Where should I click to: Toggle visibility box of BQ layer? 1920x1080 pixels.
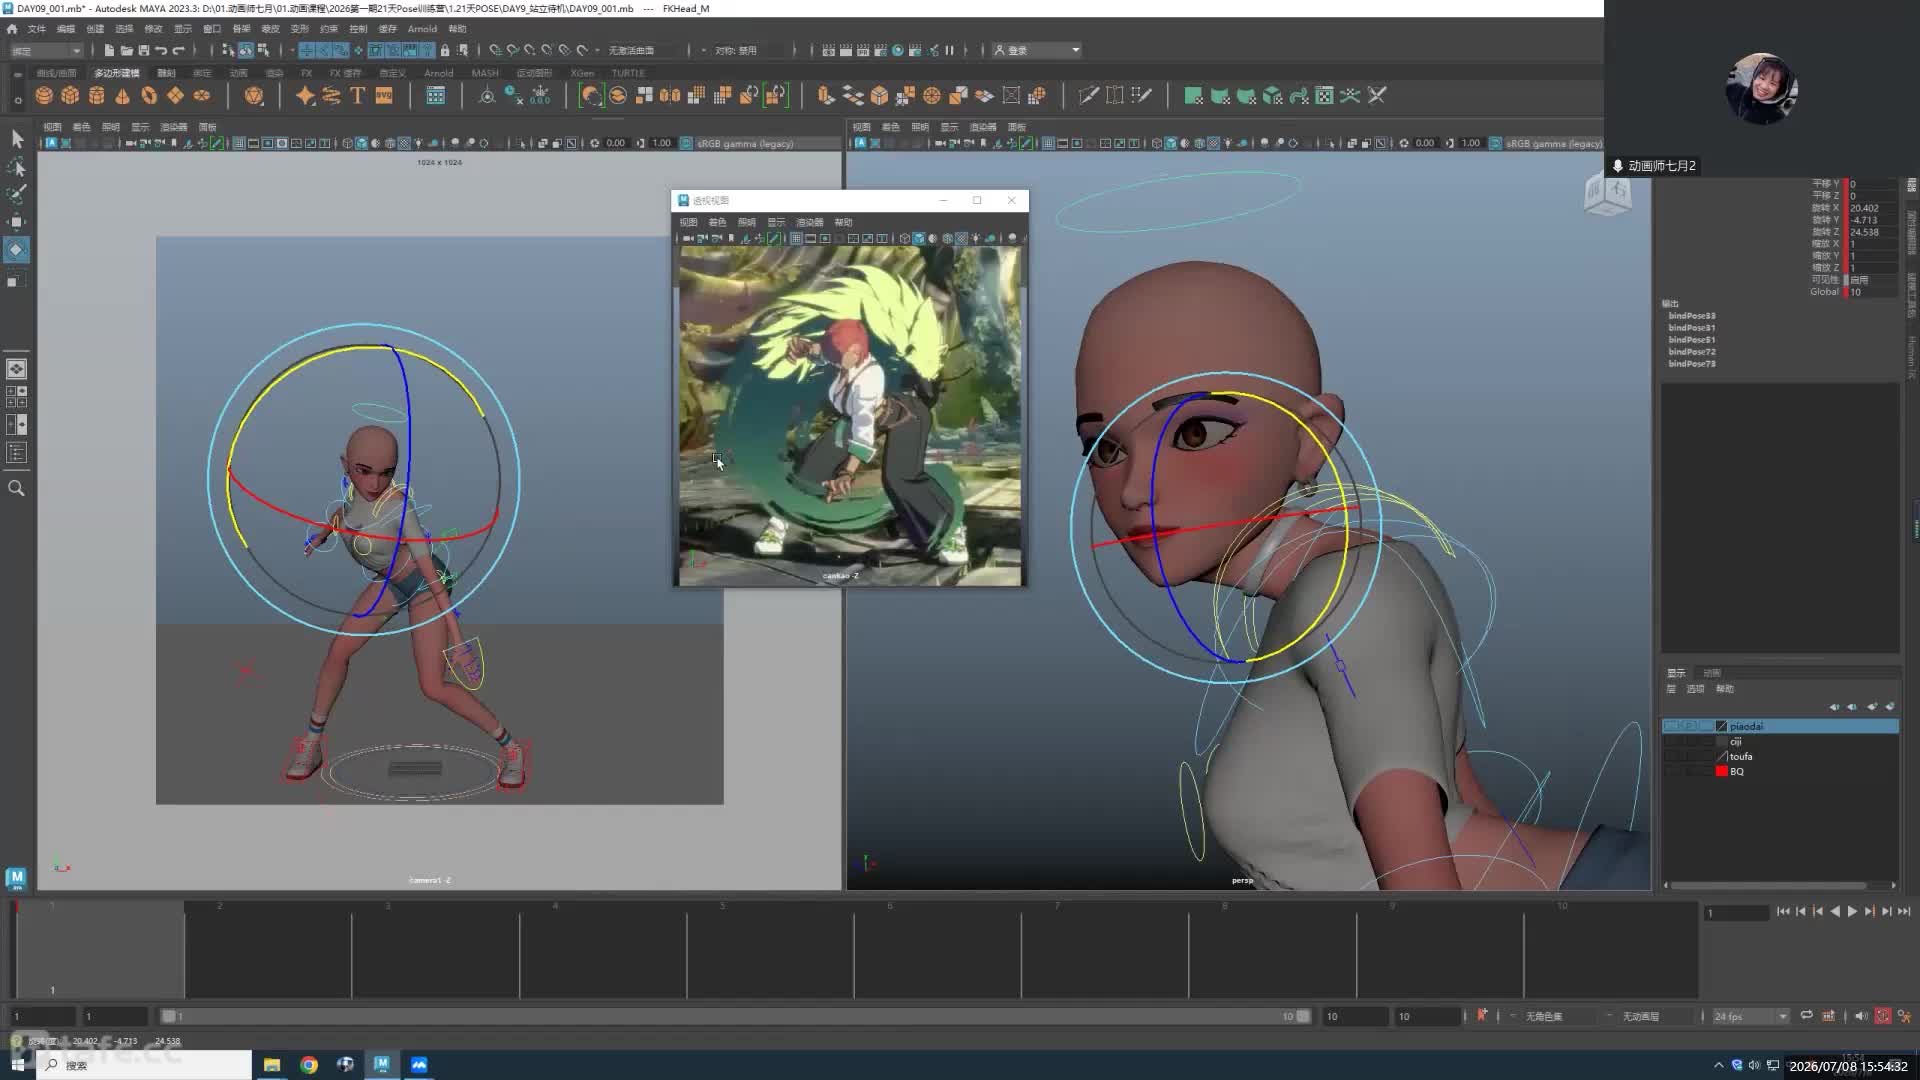[x=1671, y=771]
